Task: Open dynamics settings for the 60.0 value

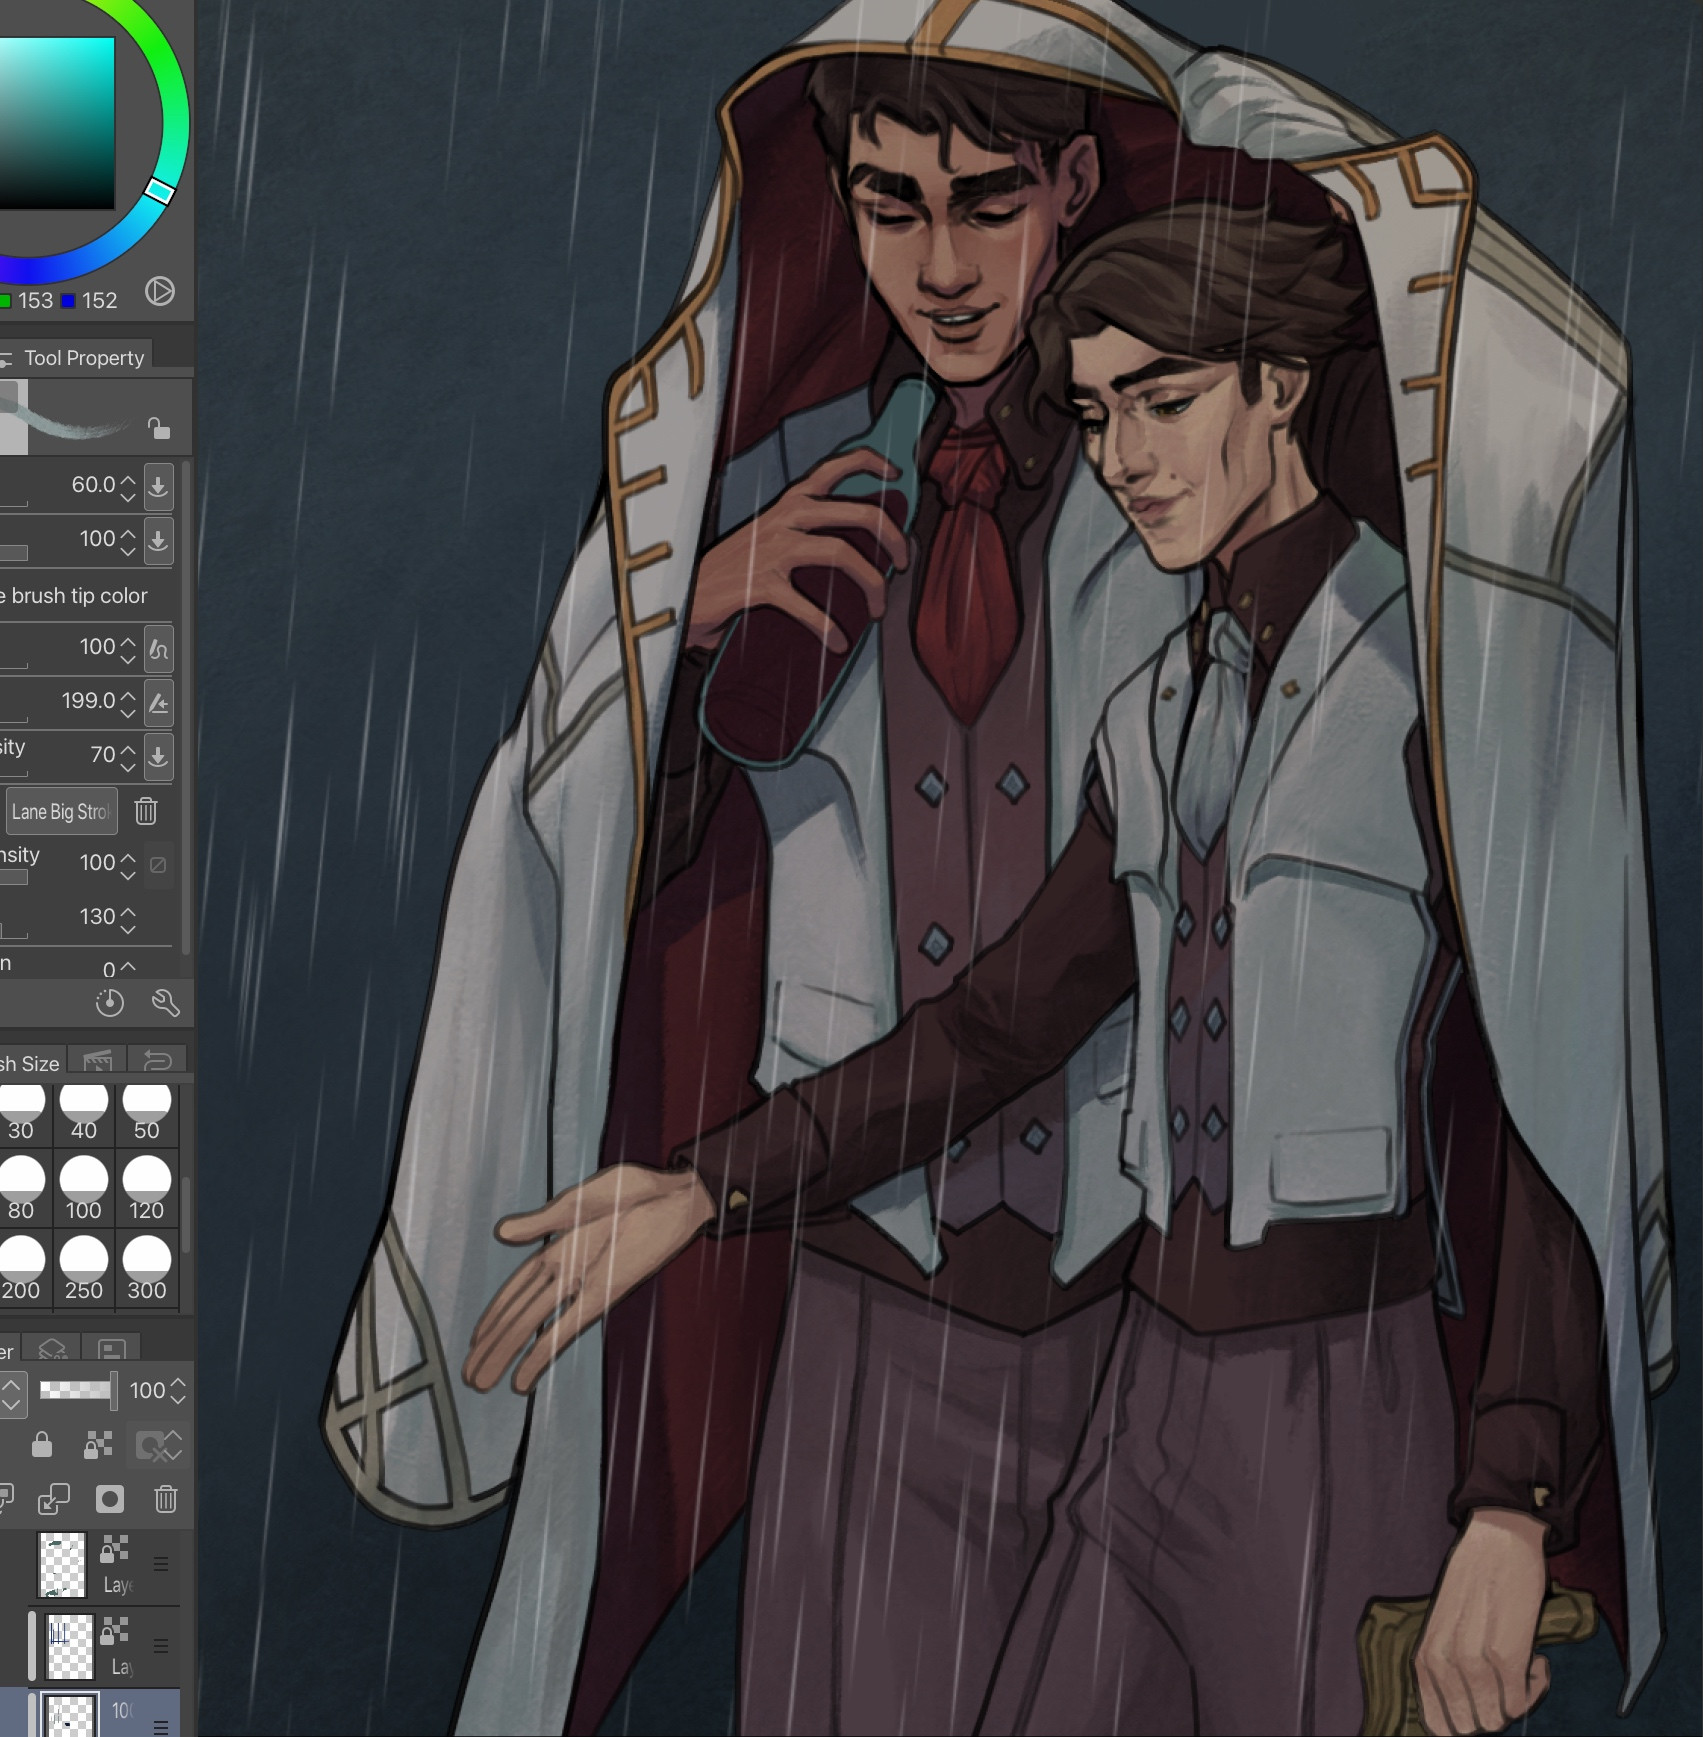Action: [158, 486]
